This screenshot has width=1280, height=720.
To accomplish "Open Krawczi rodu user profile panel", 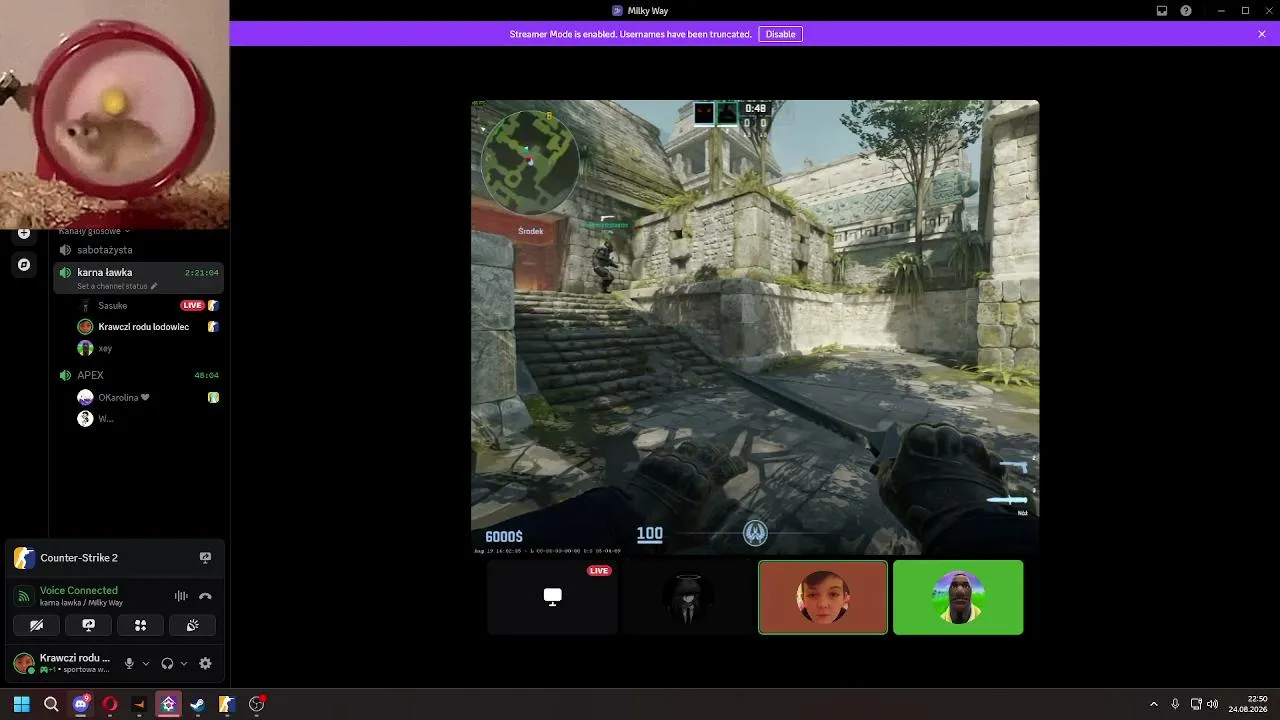I will point(62,663).
